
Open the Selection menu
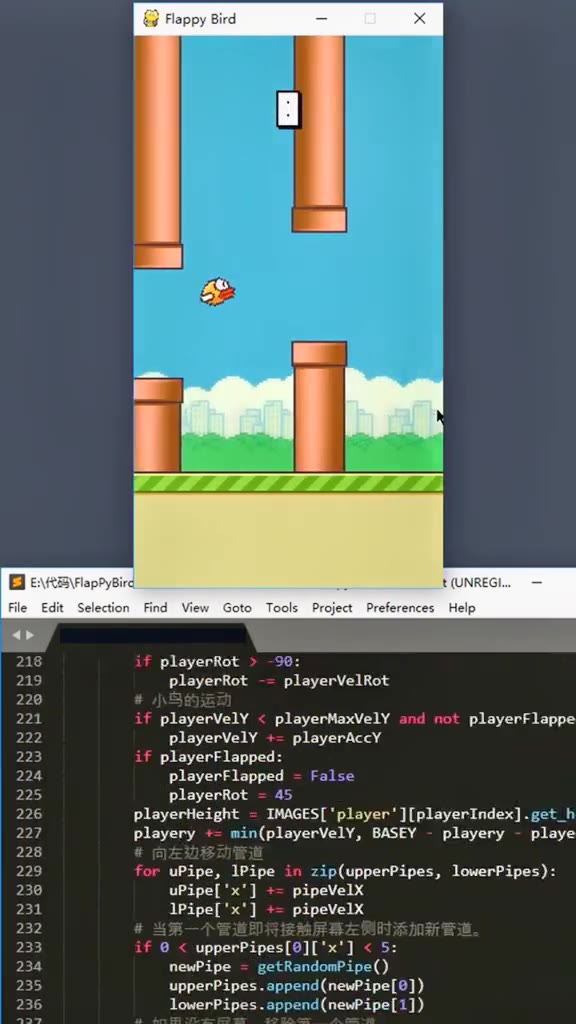click(103, 607)
